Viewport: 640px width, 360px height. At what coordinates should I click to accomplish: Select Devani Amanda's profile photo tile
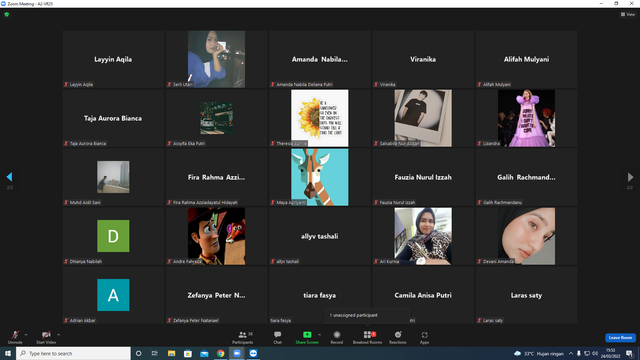click(x=526, y=236)
